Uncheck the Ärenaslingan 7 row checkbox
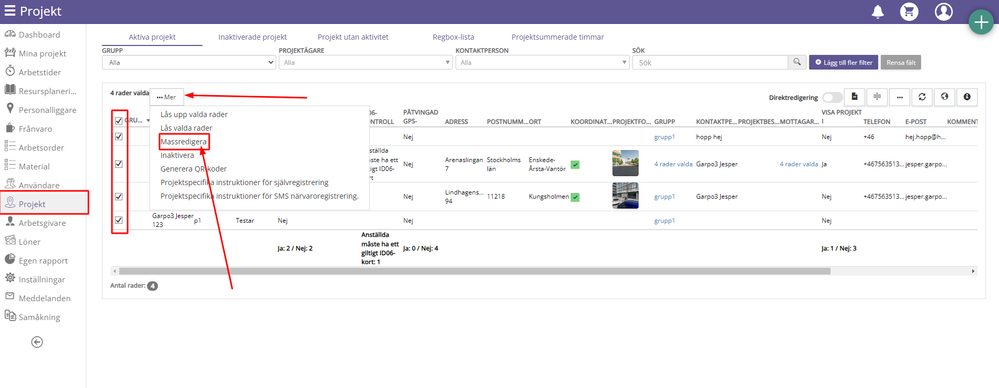Screen dimensions: 999x388 click(119, 164)
